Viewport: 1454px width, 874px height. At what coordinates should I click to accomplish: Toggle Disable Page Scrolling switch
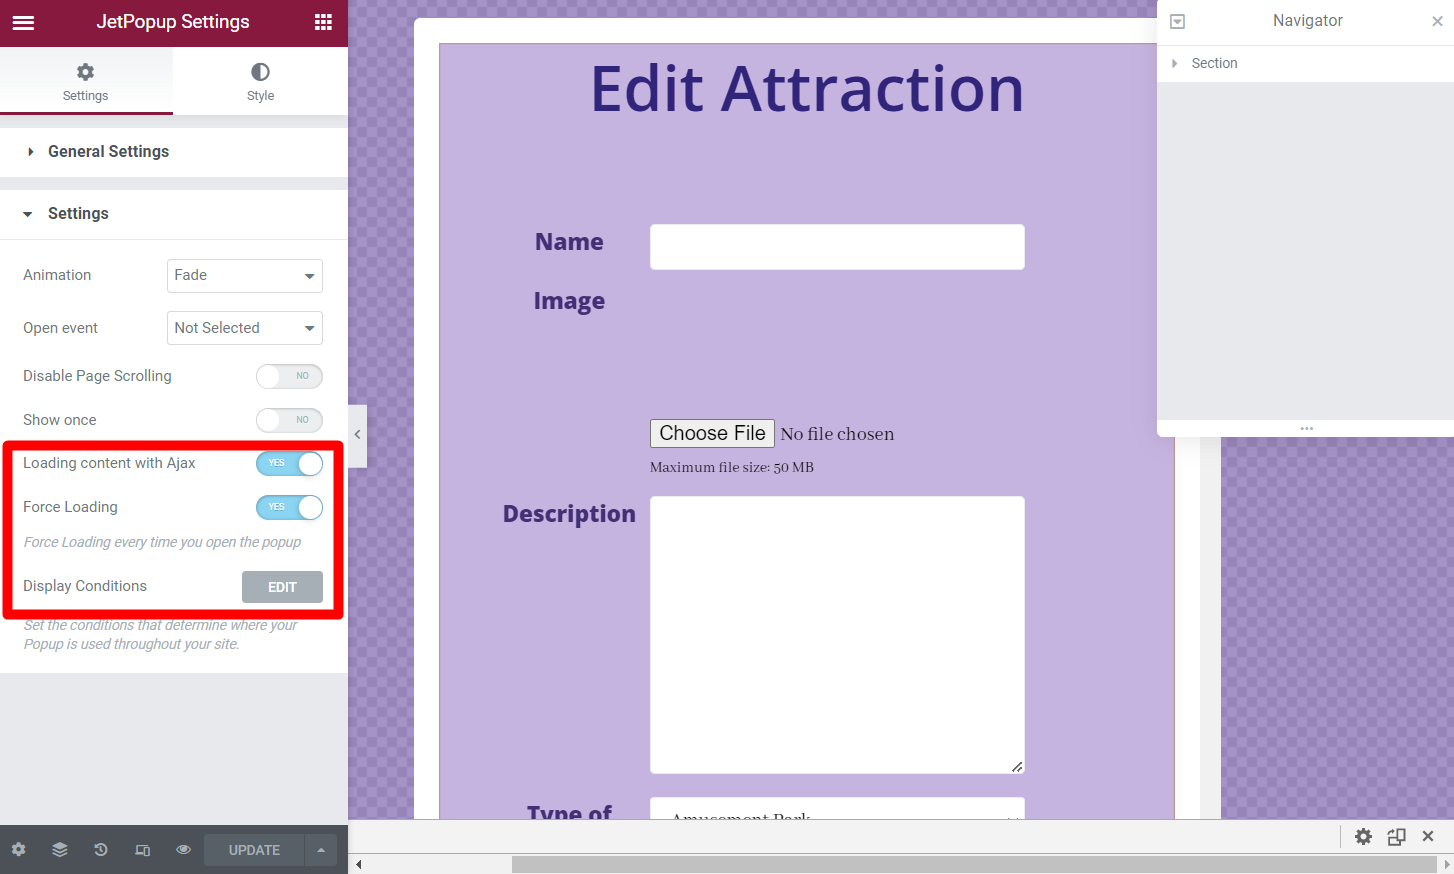[x=289, y=376]
